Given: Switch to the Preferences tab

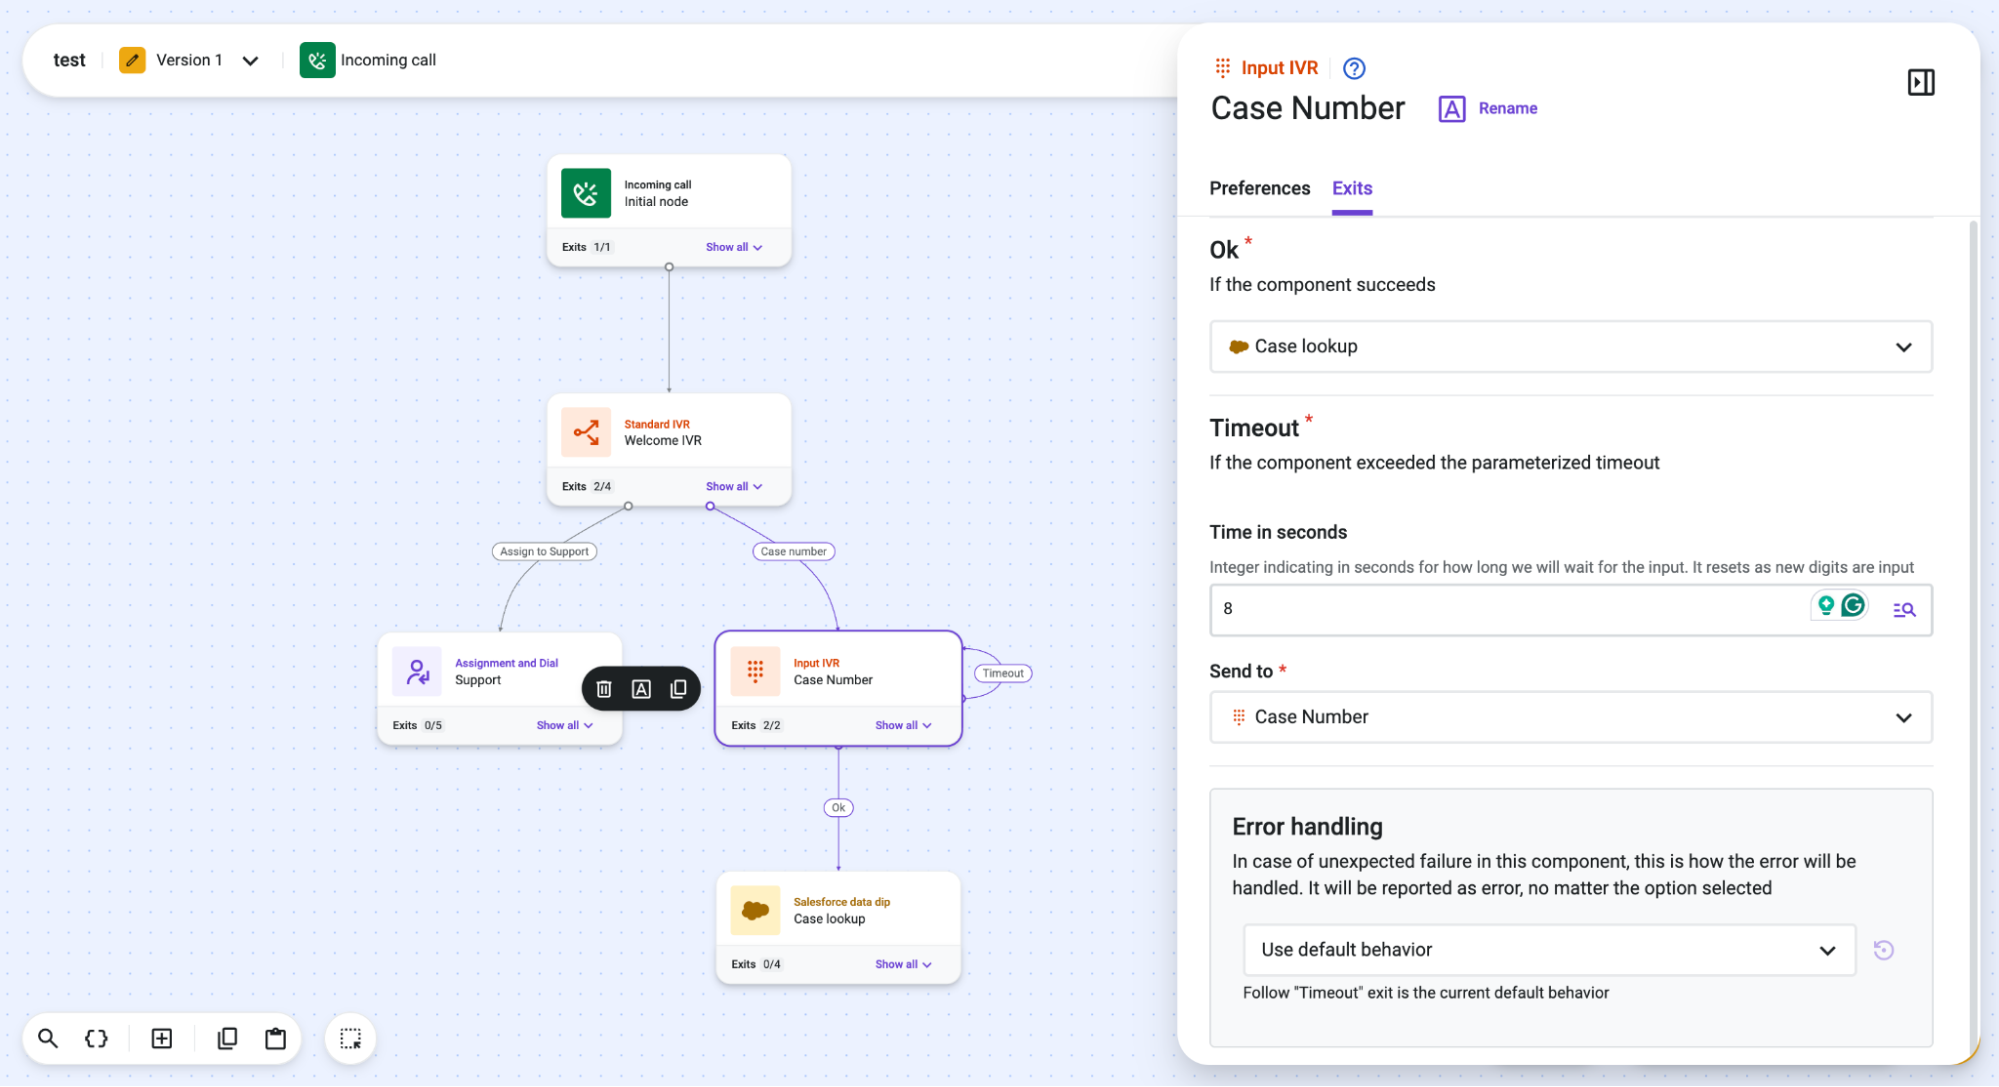Looking at the screenshot, I should coord(1259,188).
